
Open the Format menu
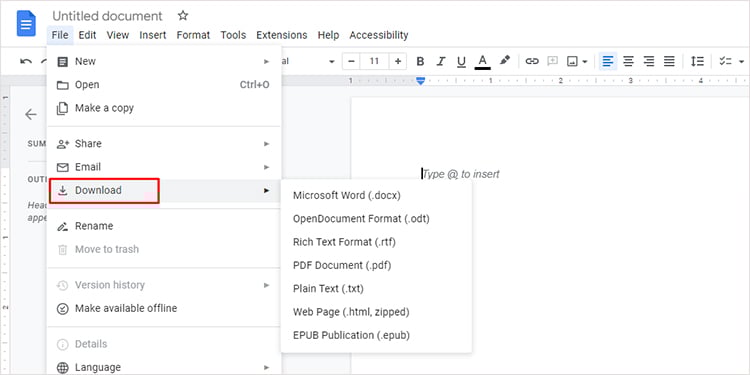tap(193, 35)
